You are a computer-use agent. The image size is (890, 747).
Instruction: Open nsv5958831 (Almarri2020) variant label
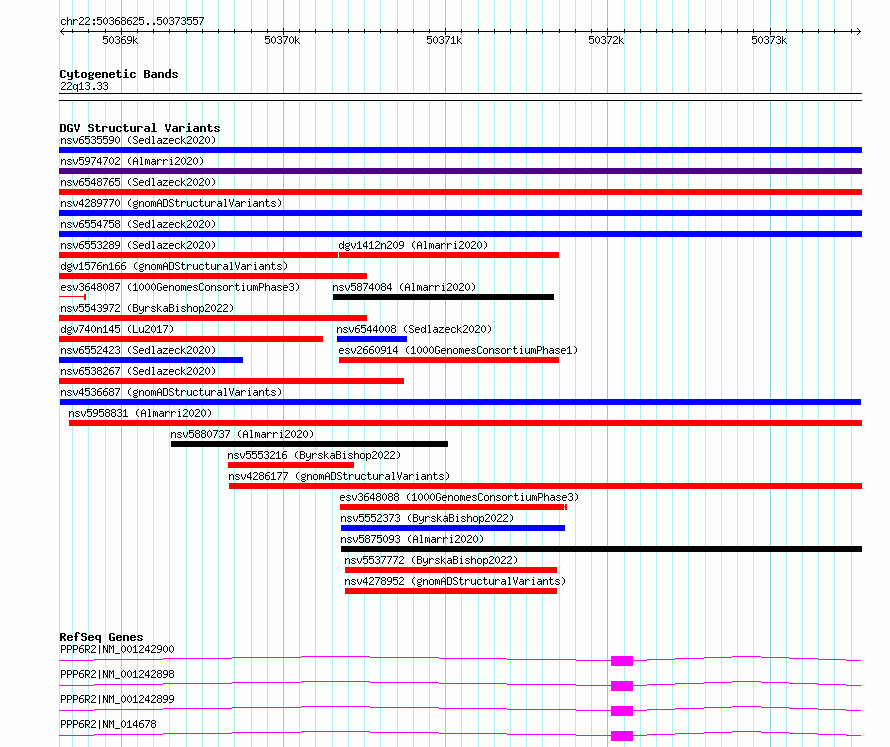pos(140,413)
